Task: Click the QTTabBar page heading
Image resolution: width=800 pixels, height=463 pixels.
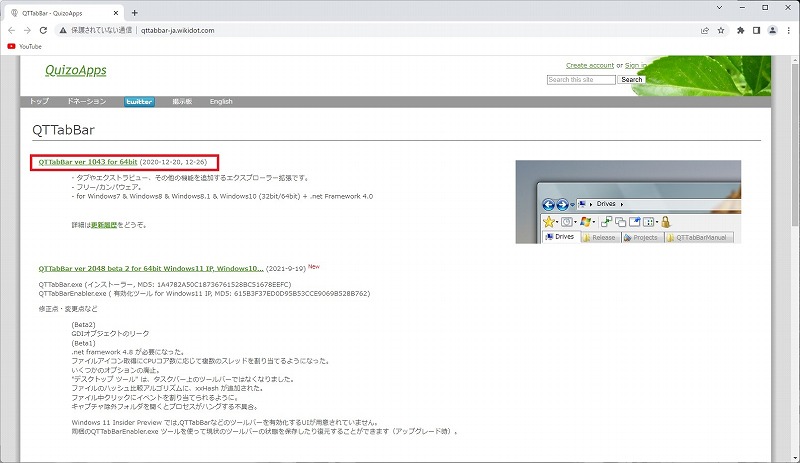Action: [x=63, y=130]
